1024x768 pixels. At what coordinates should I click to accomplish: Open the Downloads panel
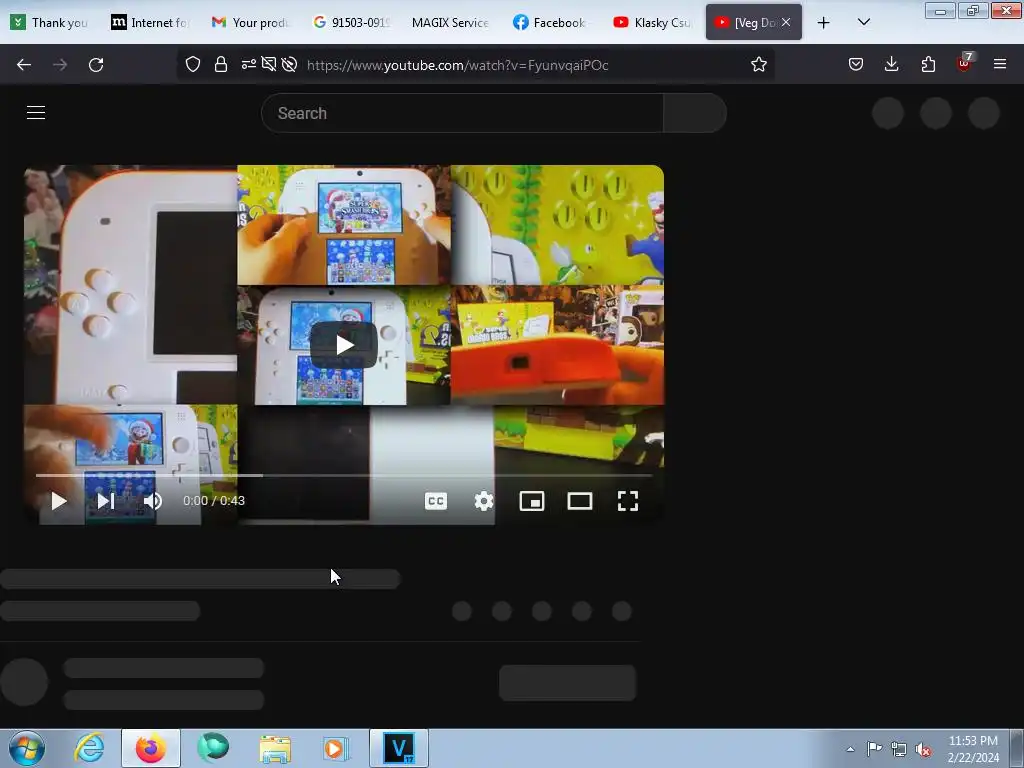click(x=891, y=64)
